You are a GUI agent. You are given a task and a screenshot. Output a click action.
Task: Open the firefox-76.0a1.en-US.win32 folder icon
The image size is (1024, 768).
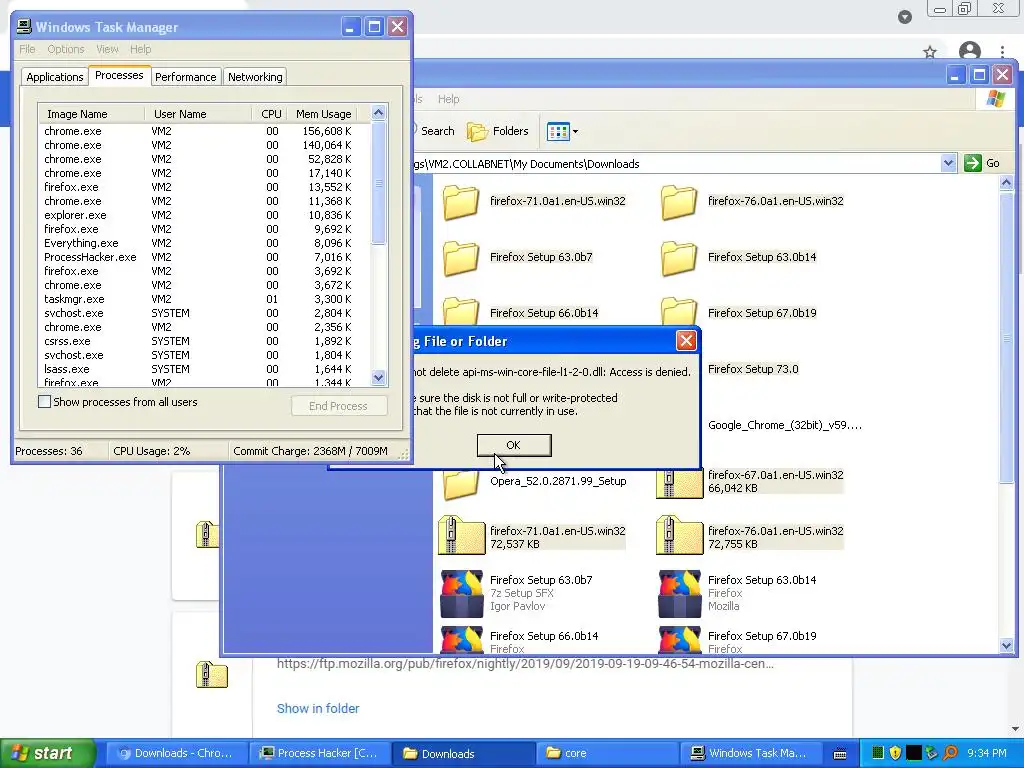(679, 202)
